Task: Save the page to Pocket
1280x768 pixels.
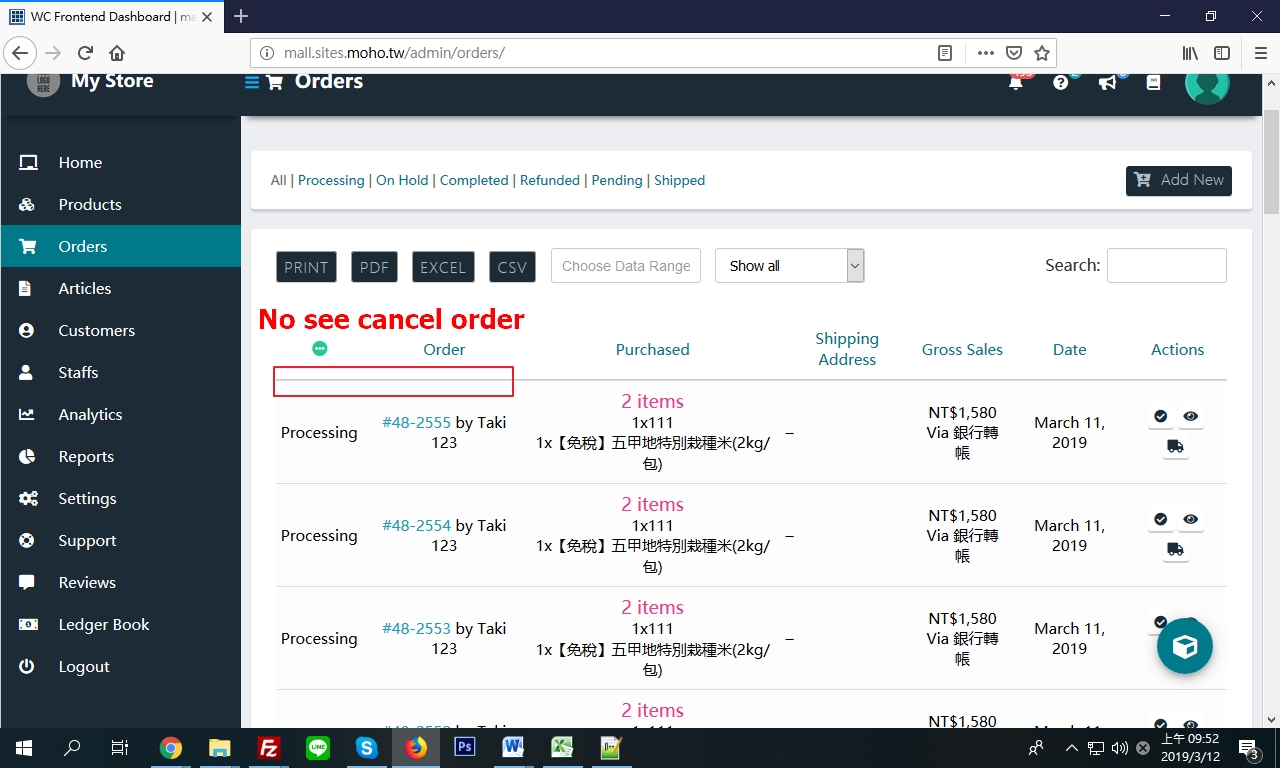Action: pos(1014,53)
